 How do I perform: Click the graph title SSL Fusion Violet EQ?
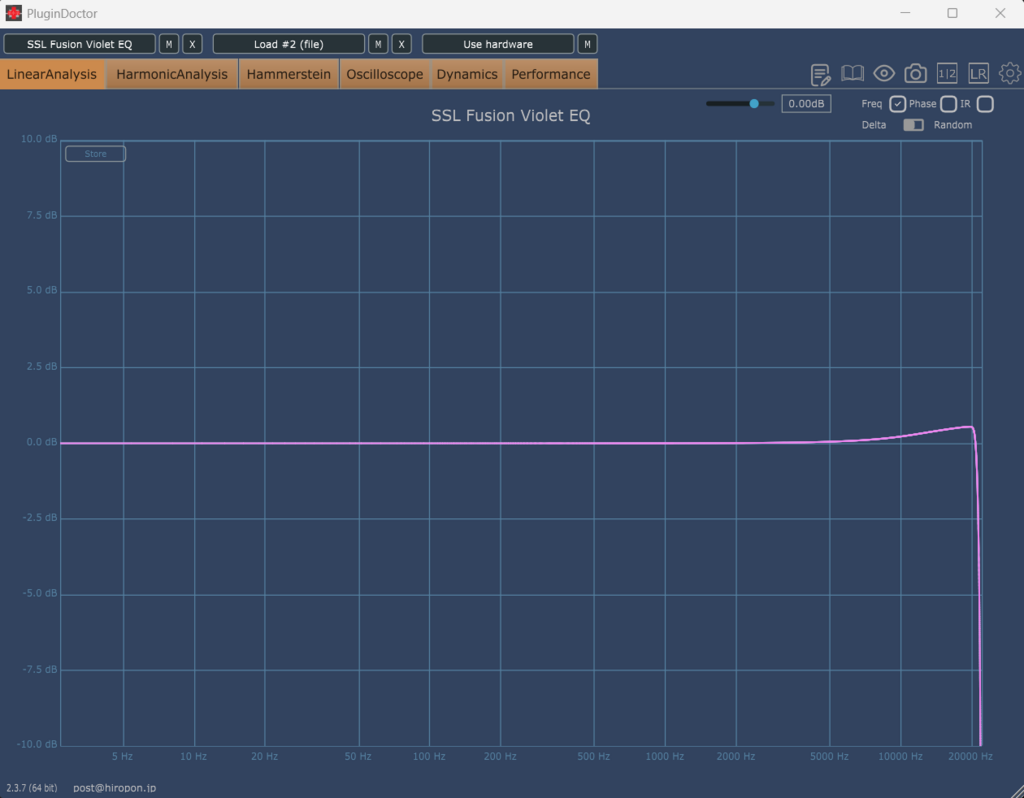click(x=511, y=116)
